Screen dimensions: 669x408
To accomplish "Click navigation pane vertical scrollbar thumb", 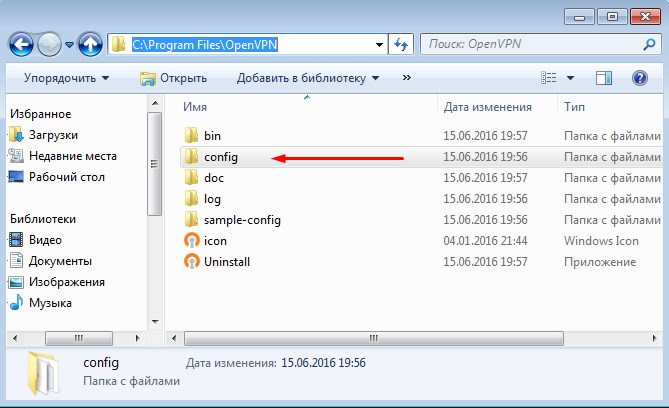I will point(154,164).
